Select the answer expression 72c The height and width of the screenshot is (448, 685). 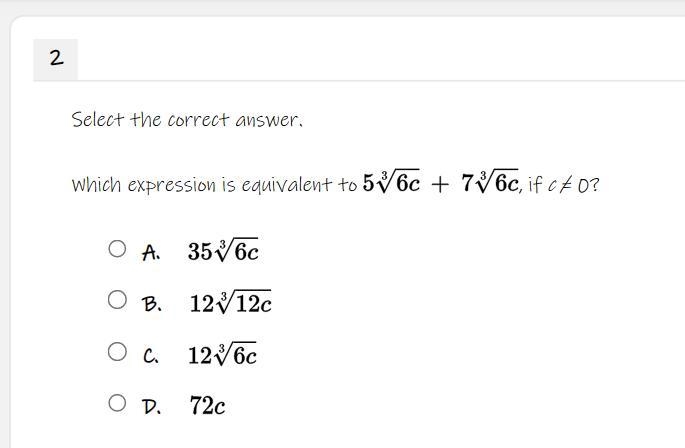208,406
